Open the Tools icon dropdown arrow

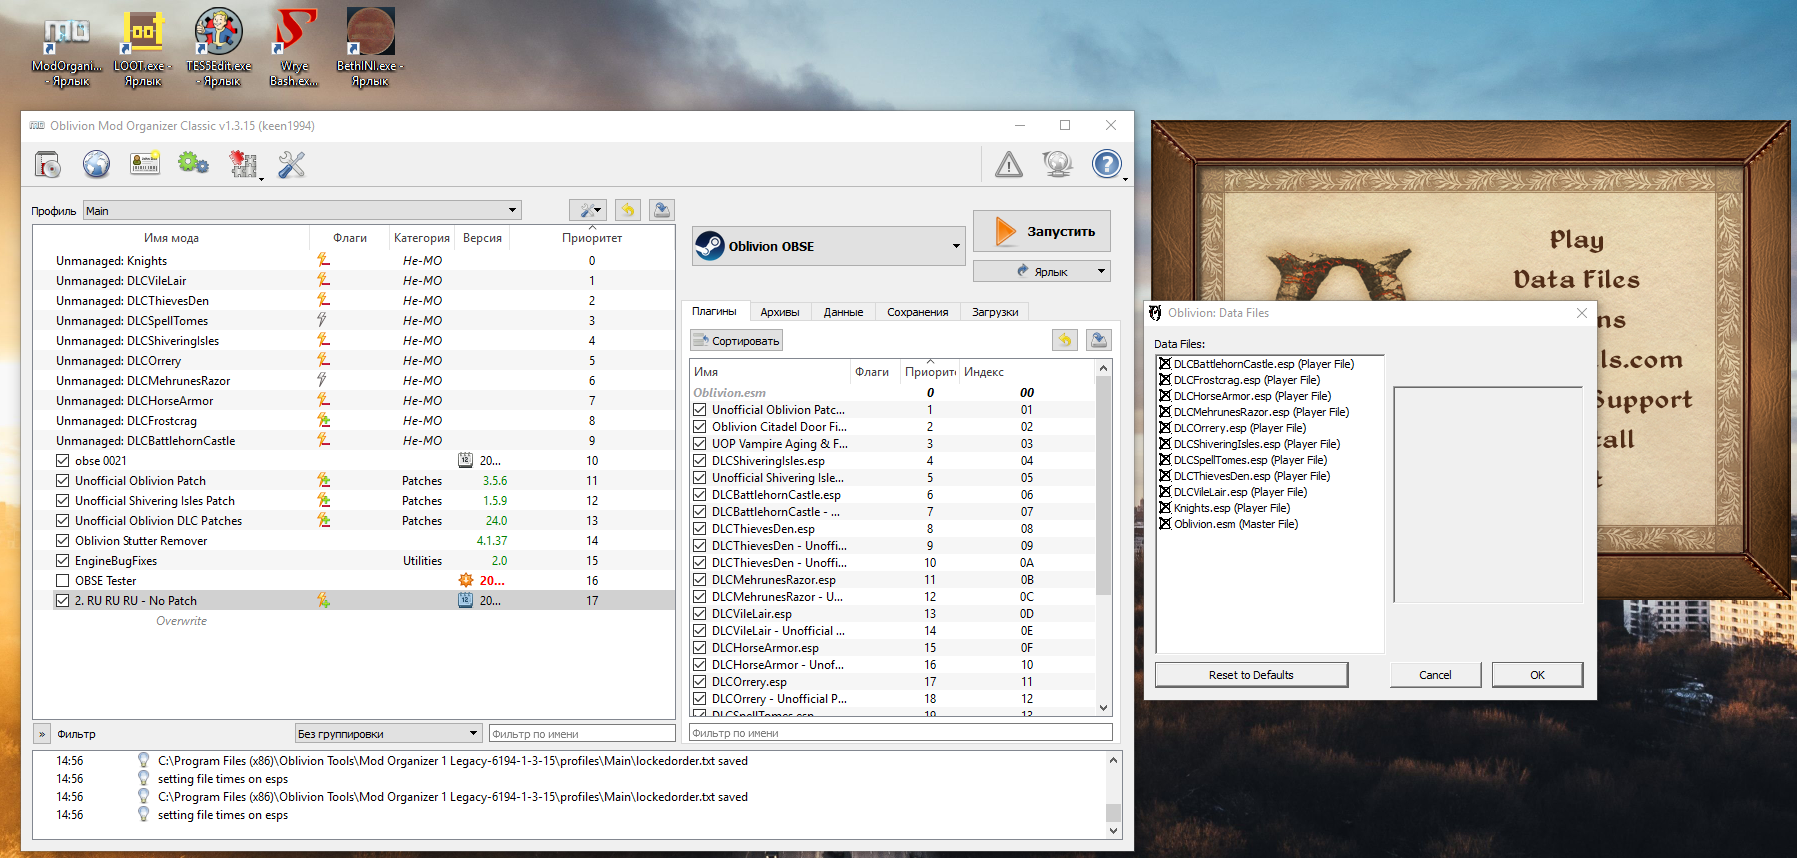pos(261,178)
